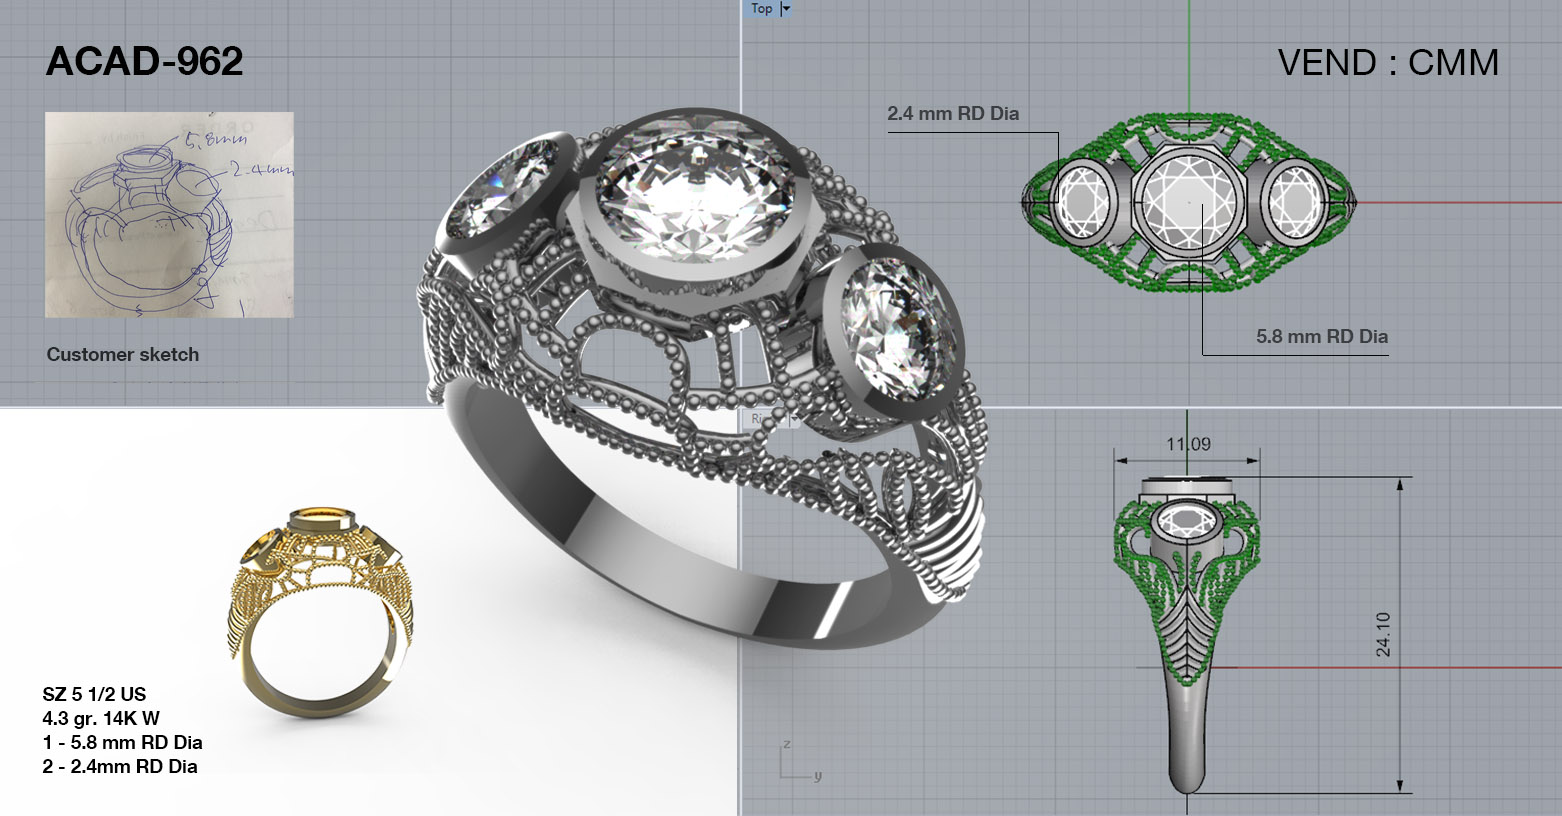1562x816 pixels.
Task: Open the Top viewport dropdown arrow
Action: (x=786, y=9)
